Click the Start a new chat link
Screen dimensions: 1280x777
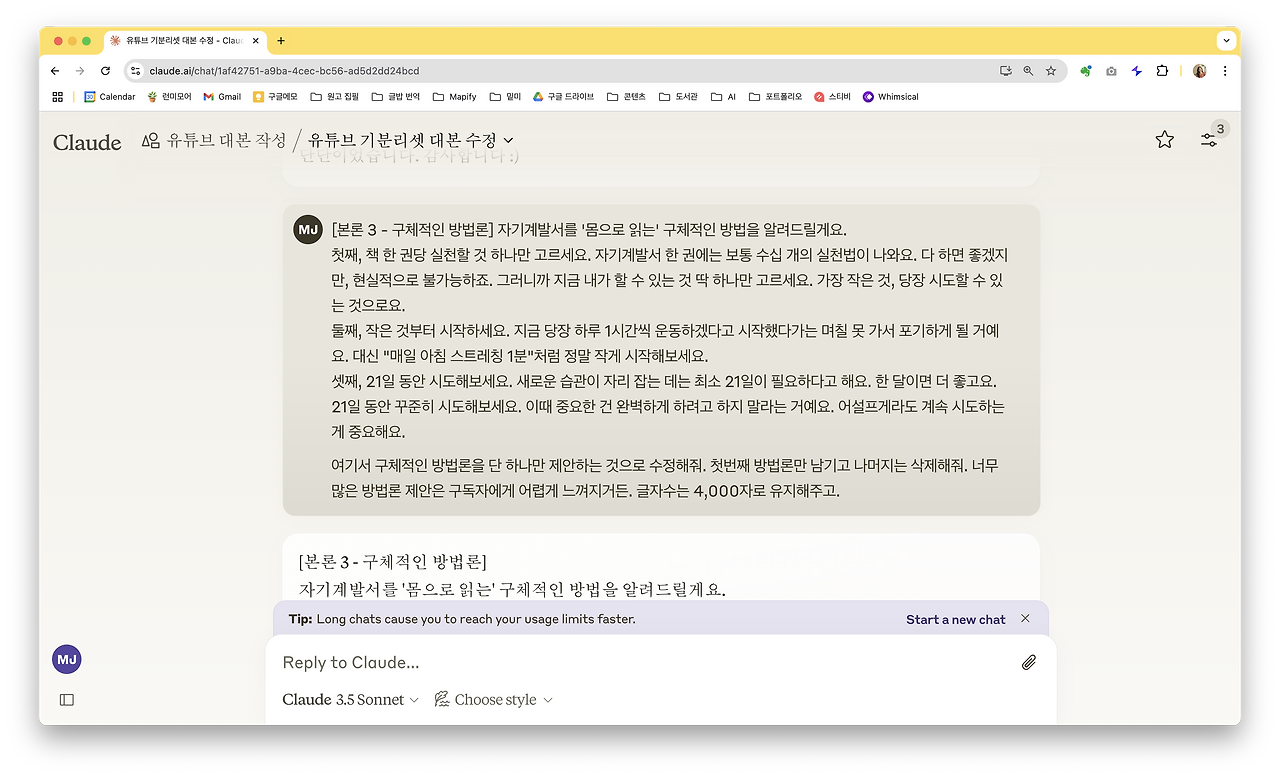click(954, 619)
